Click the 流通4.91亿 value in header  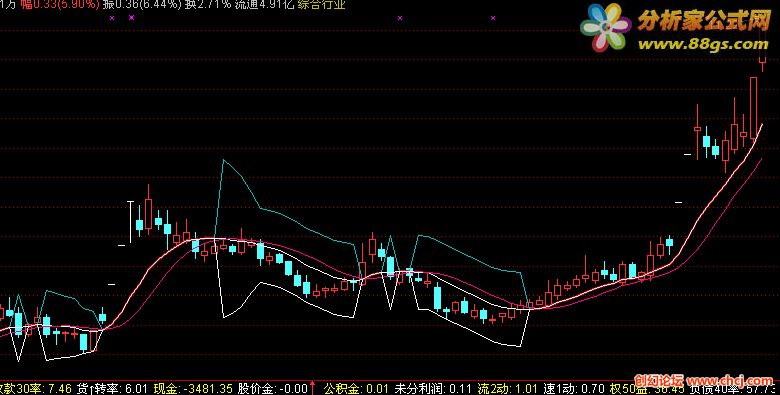[x=265, y=5]
